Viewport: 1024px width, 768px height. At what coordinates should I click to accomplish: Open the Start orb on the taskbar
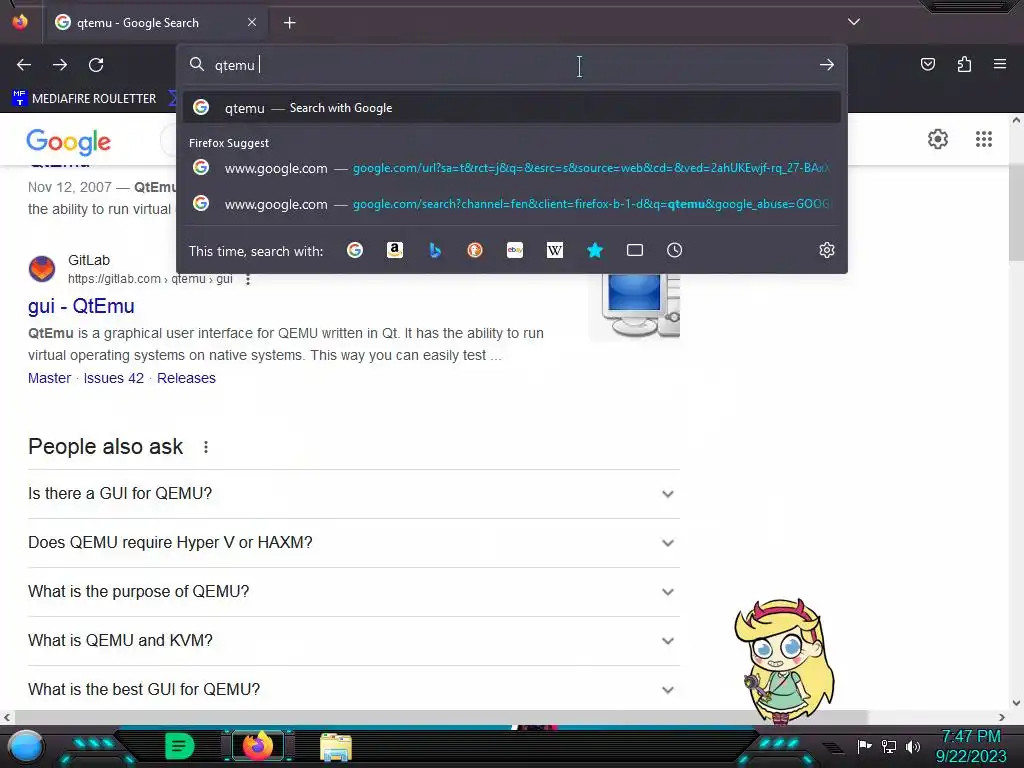26,746
